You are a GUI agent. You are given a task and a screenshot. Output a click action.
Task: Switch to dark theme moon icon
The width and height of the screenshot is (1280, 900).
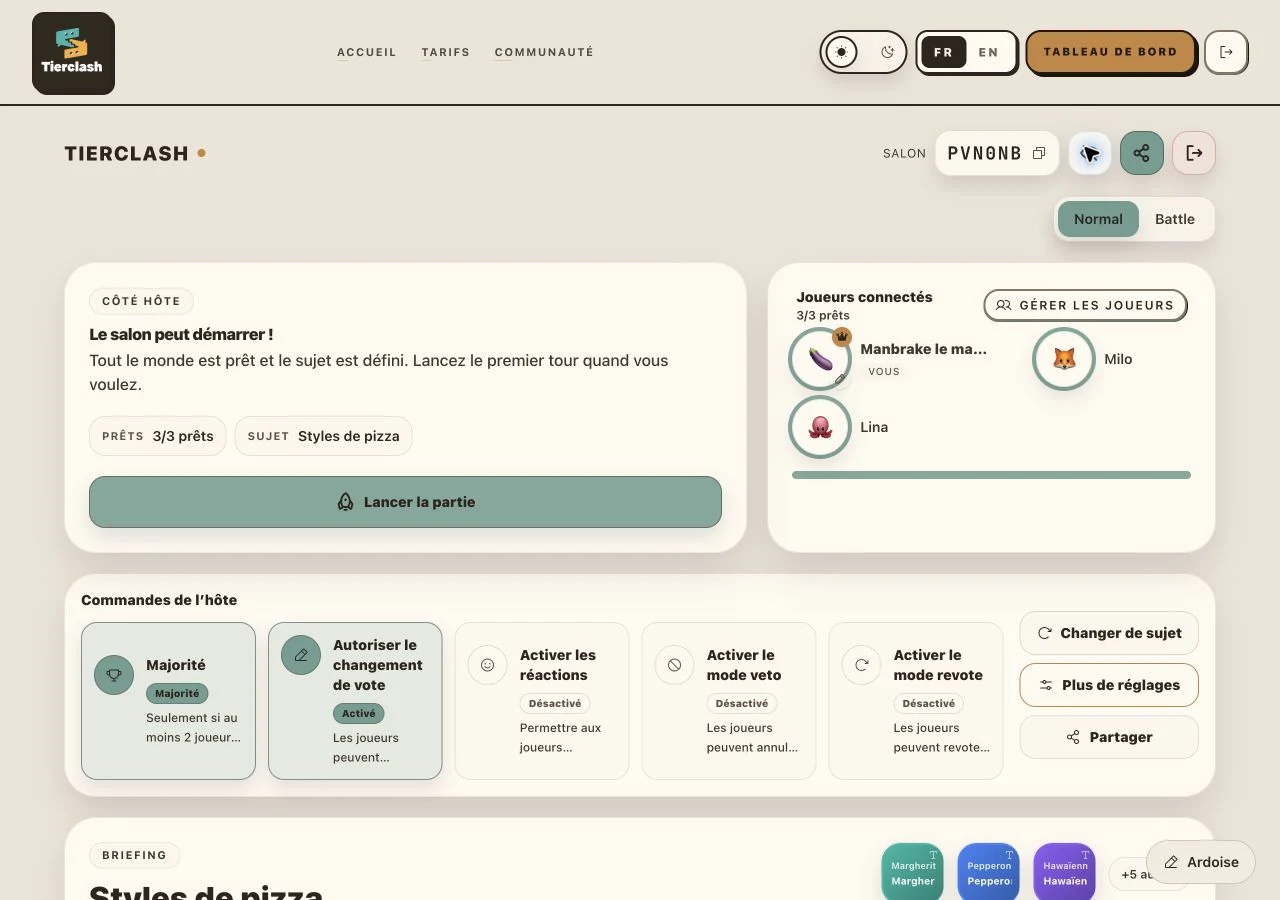coord(887,52)
